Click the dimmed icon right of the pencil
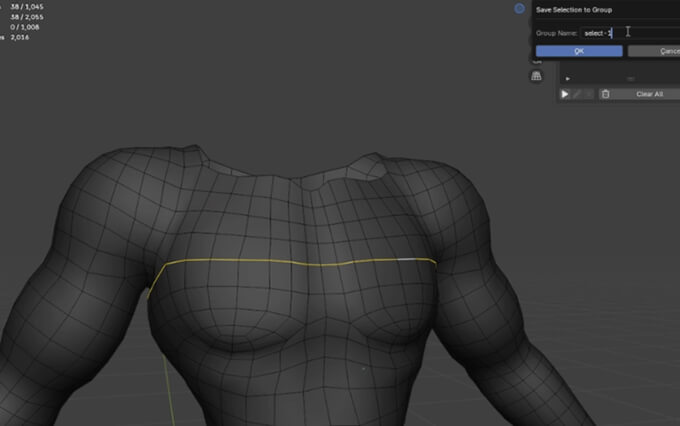 (x=588, y=94)
